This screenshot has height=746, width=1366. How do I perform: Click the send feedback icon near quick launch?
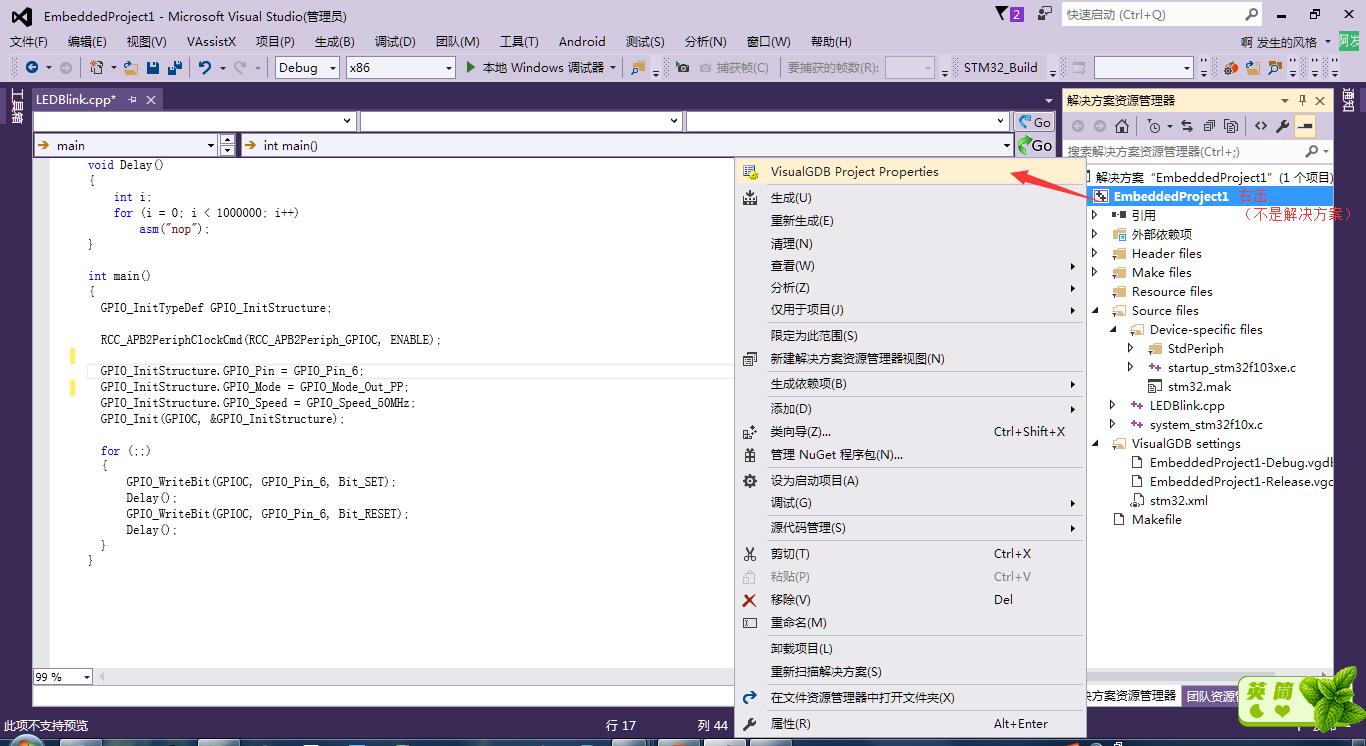click(x=1045, y=14)
